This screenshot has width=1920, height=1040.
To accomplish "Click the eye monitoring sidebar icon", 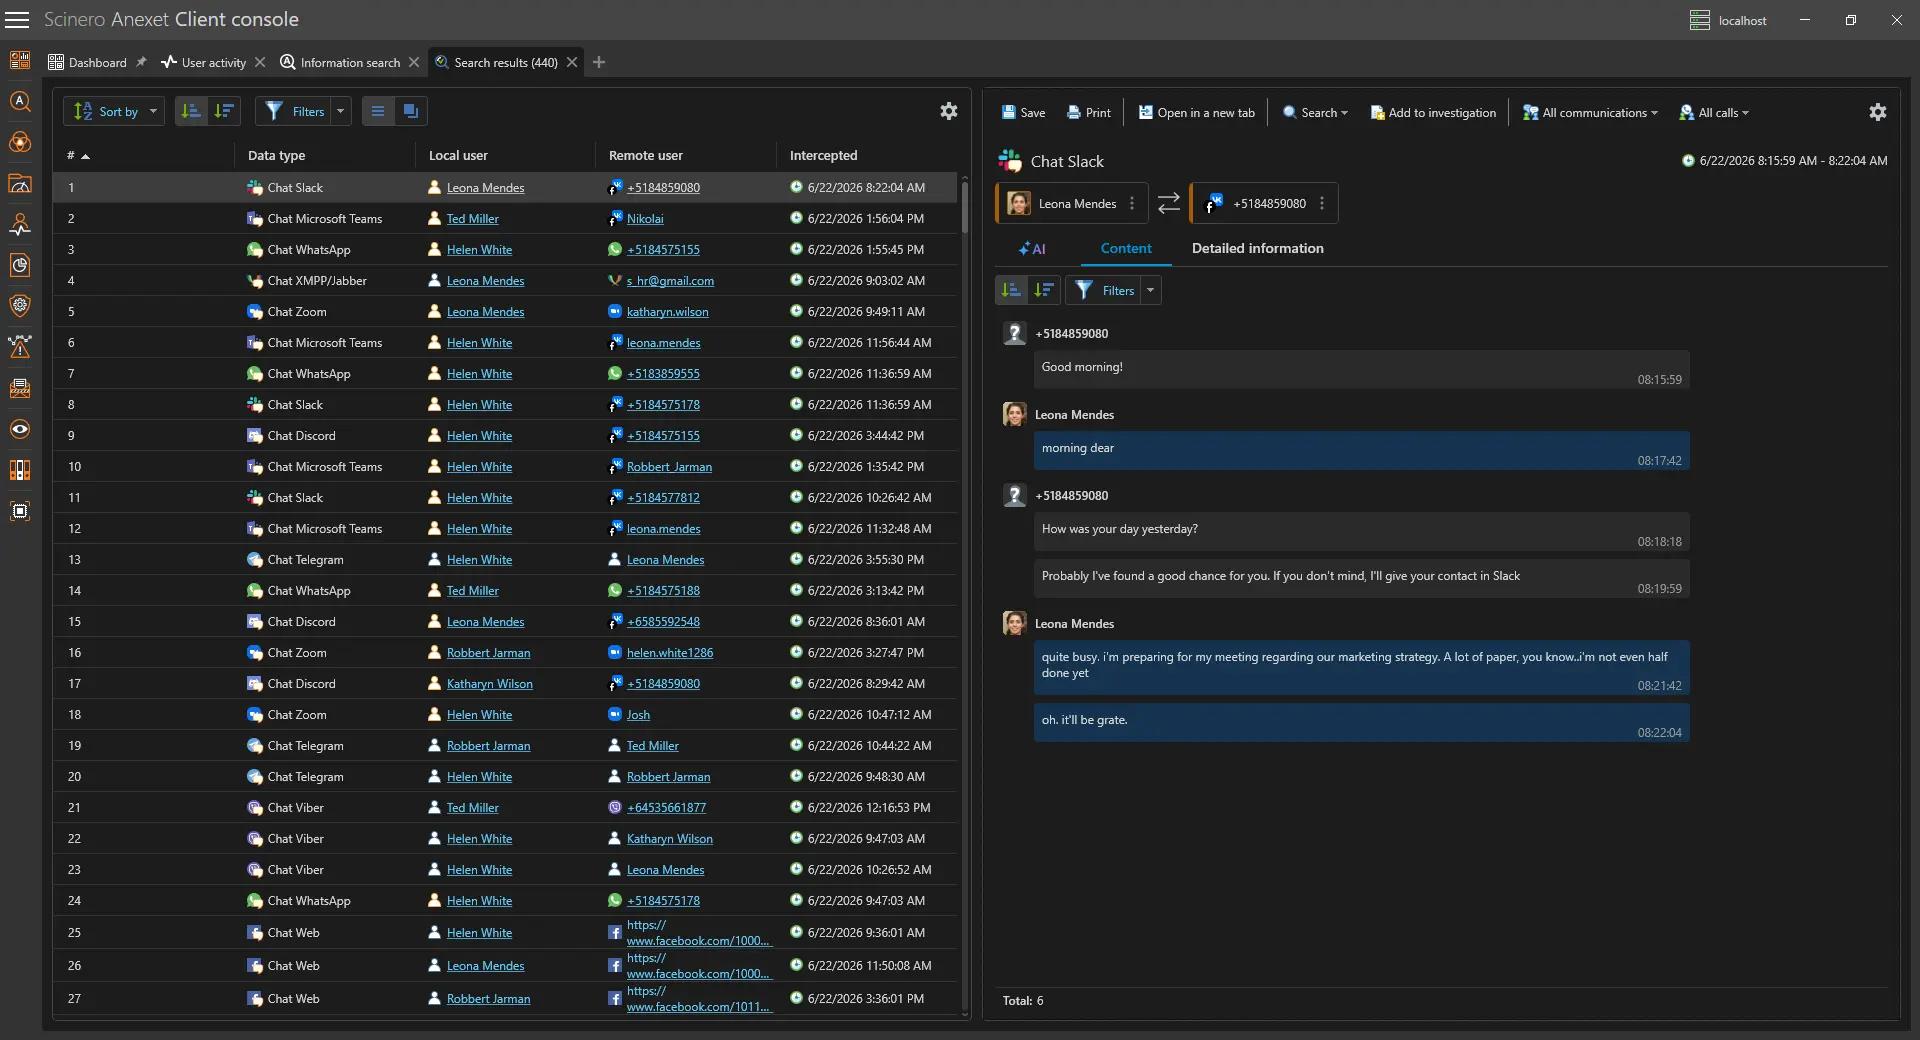I will (x=20, y=429).
